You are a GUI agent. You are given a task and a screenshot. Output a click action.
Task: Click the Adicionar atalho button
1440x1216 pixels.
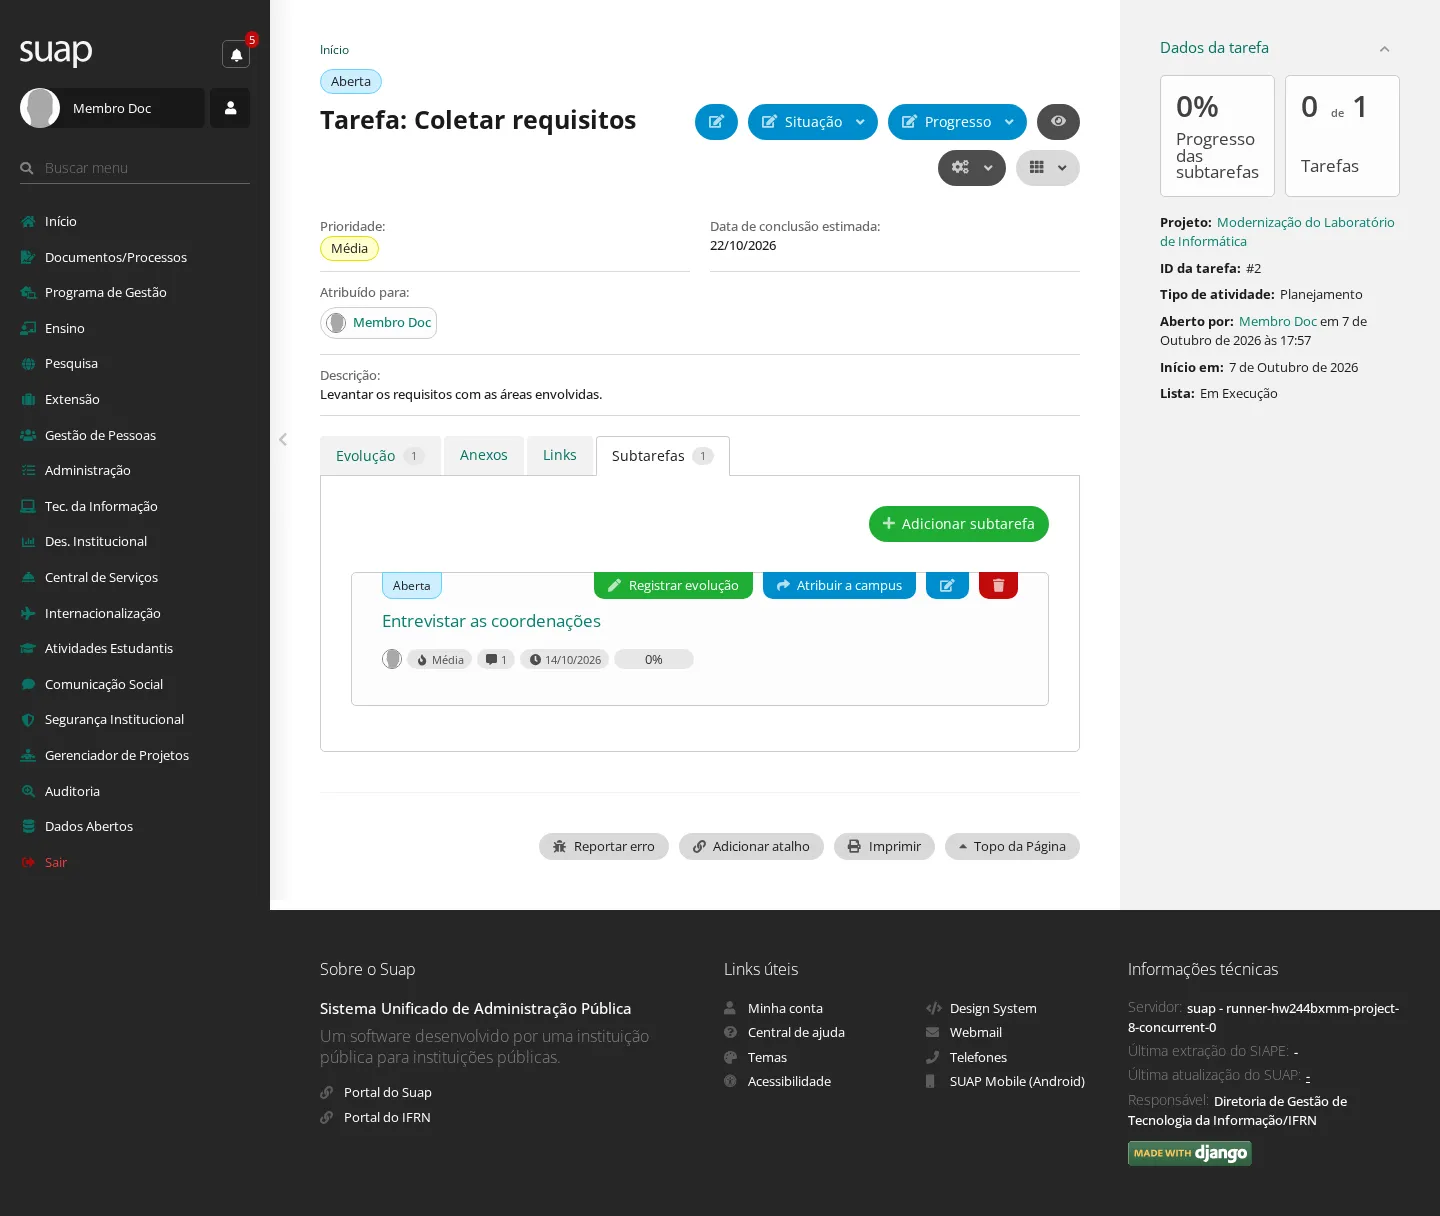pyautogui.click(x=751, y=847)
